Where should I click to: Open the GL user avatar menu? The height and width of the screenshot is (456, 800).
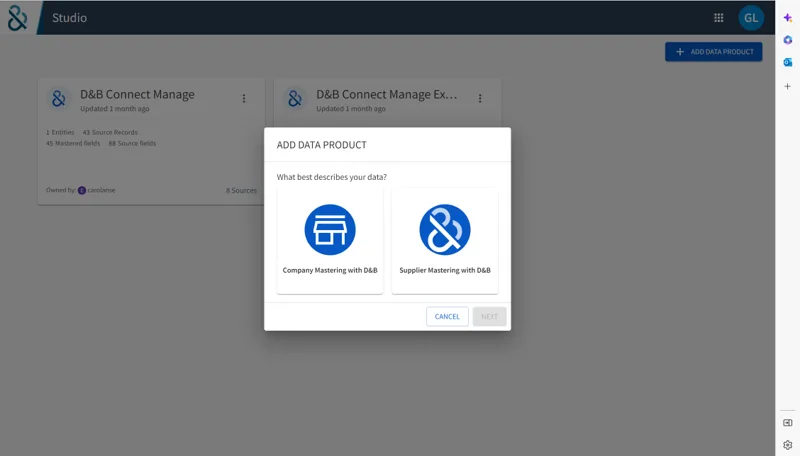pos(751,18)
